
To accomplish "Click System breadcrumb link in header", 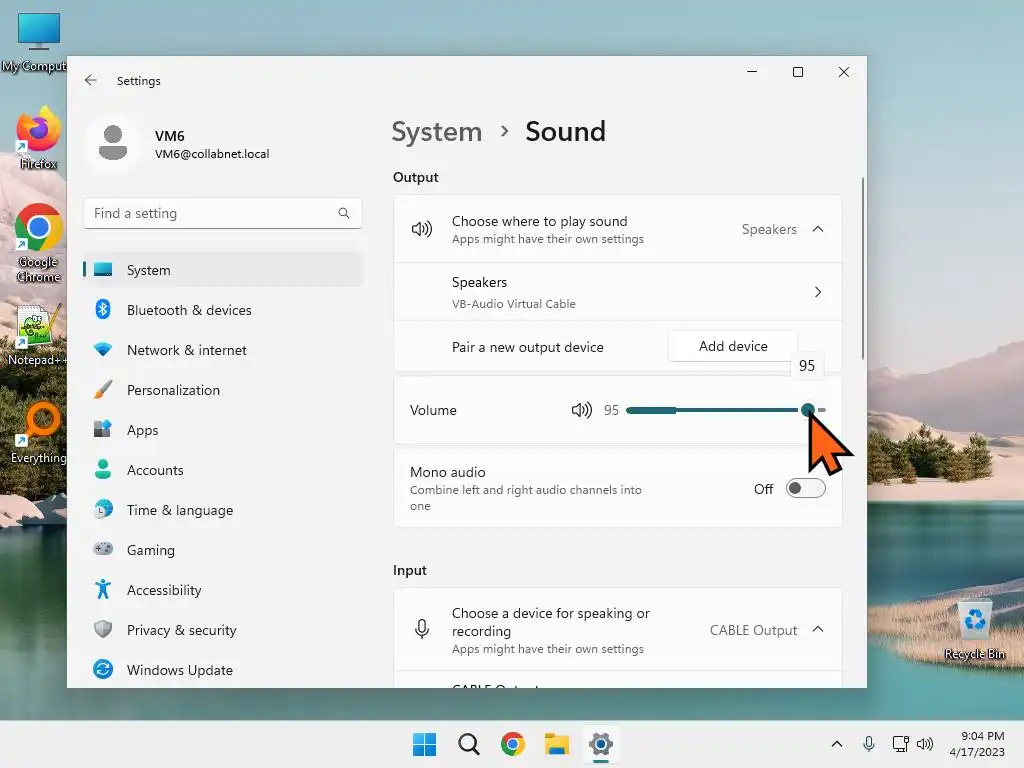I will [x=436, y=132].
